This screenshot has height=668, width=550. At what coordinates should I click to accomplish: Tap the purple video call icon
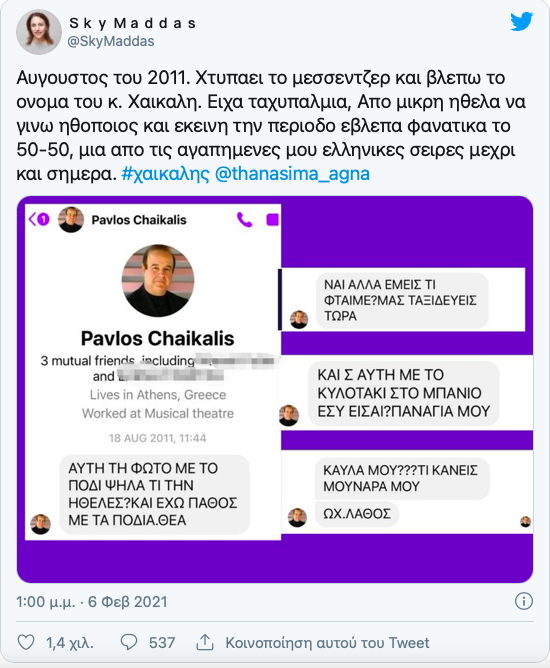tap(273, 219)
